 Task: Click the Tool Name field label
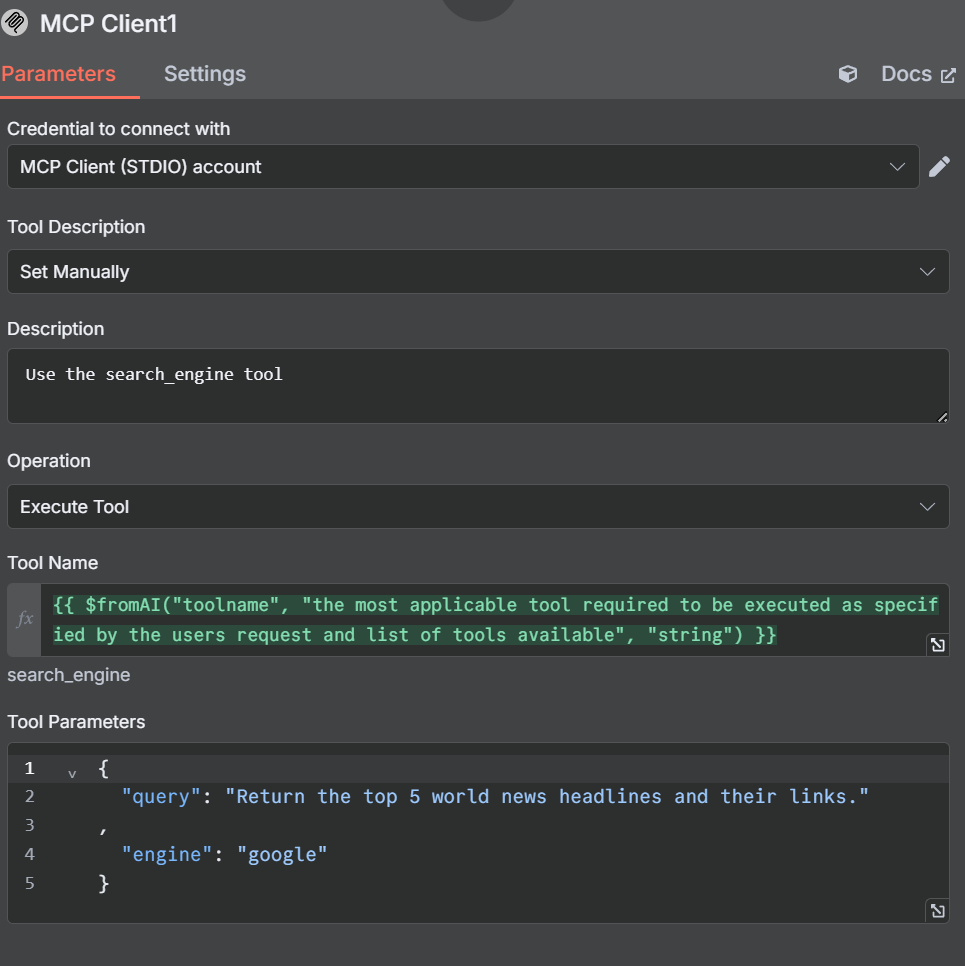tap(52, 563)
